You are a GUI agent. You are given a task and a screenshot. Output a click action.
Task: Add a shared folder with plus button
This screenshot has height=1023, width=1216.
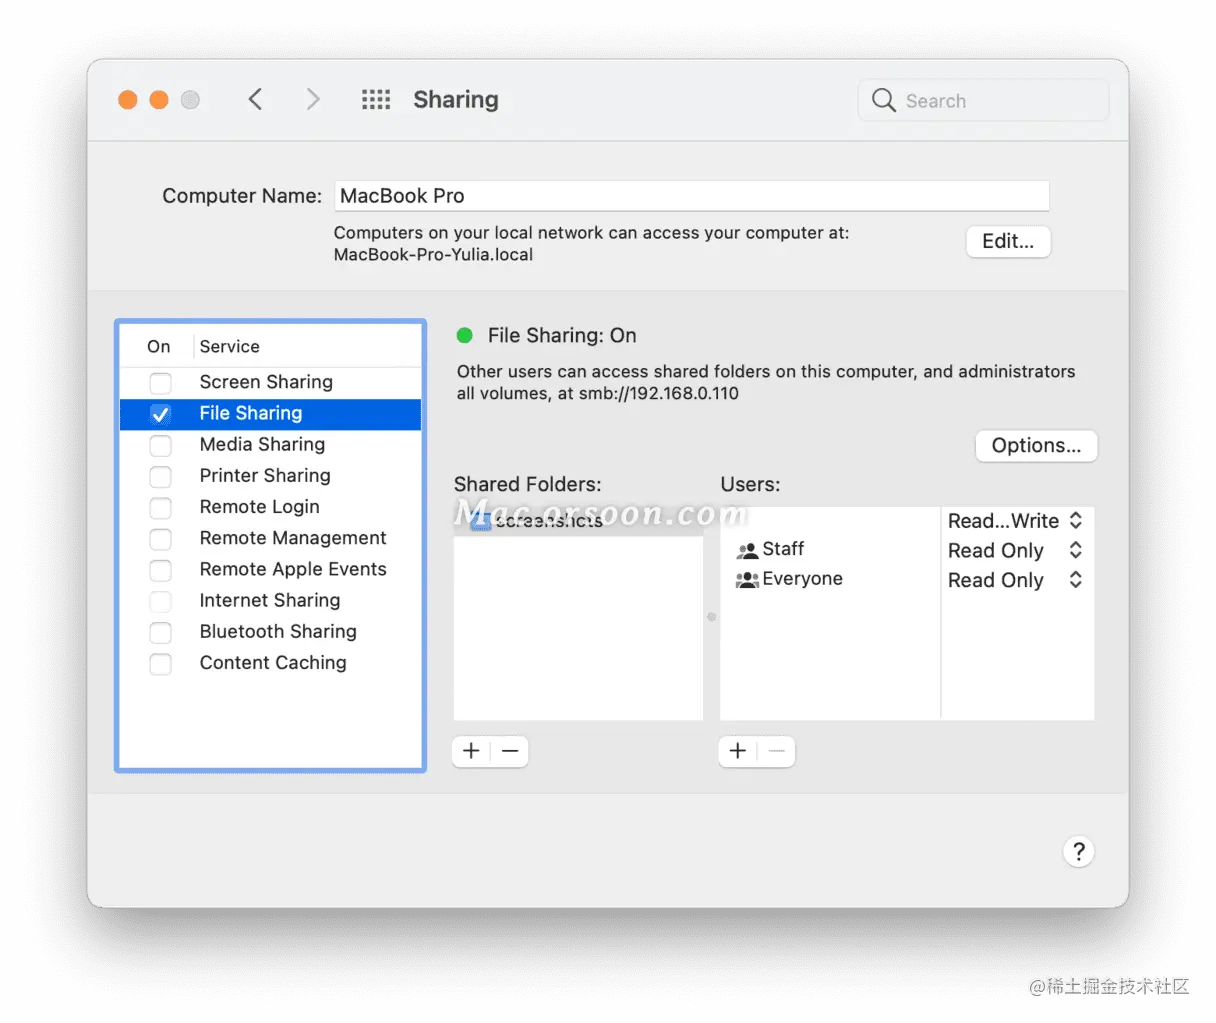472,751
